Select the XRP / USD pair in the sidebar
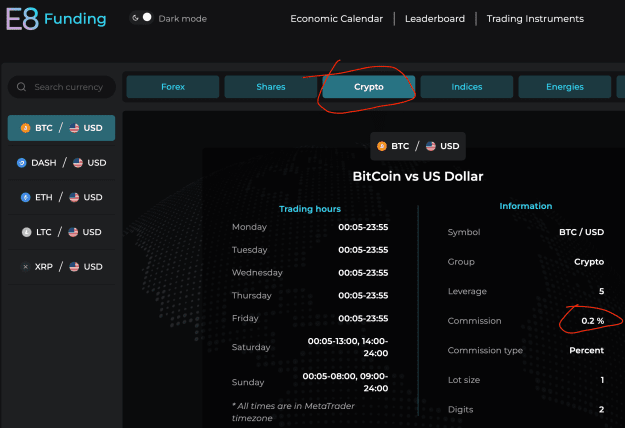 (61, 267)
